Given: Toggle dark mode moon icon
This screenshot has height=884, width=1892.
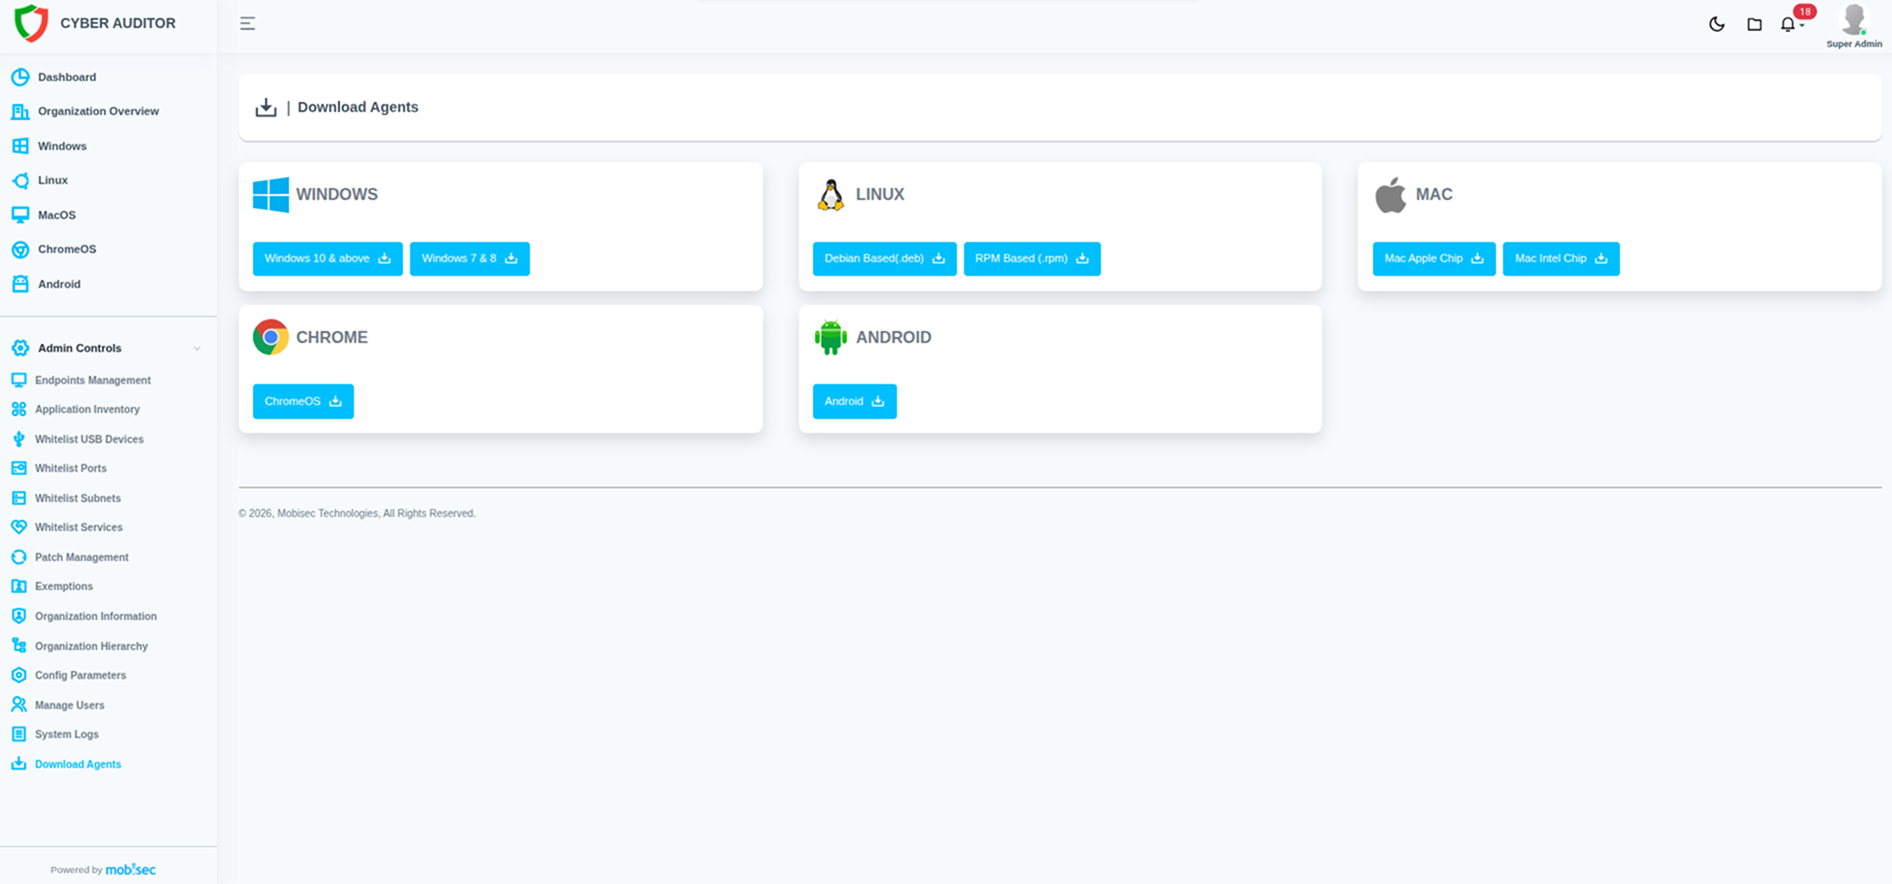Looking at the screenshot, I should [x=1716, y=24].
